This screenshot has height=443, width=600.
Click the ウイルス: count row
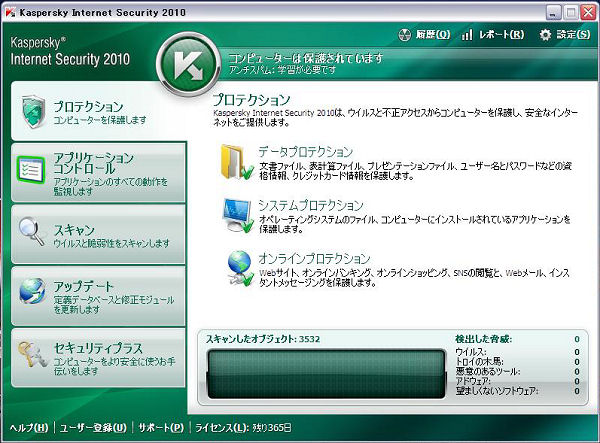[517, 352]
